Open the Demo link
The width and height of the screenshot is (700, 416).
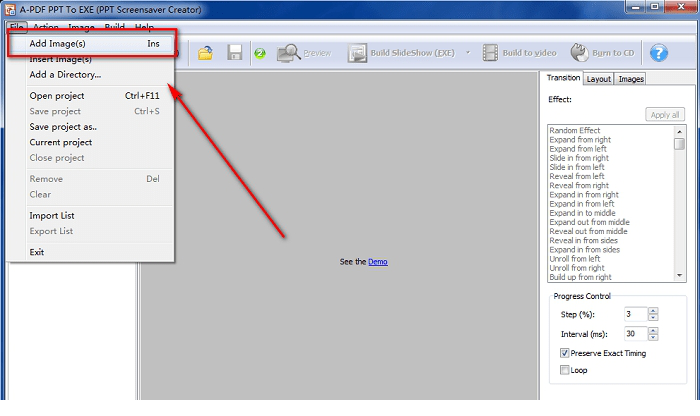378,262
